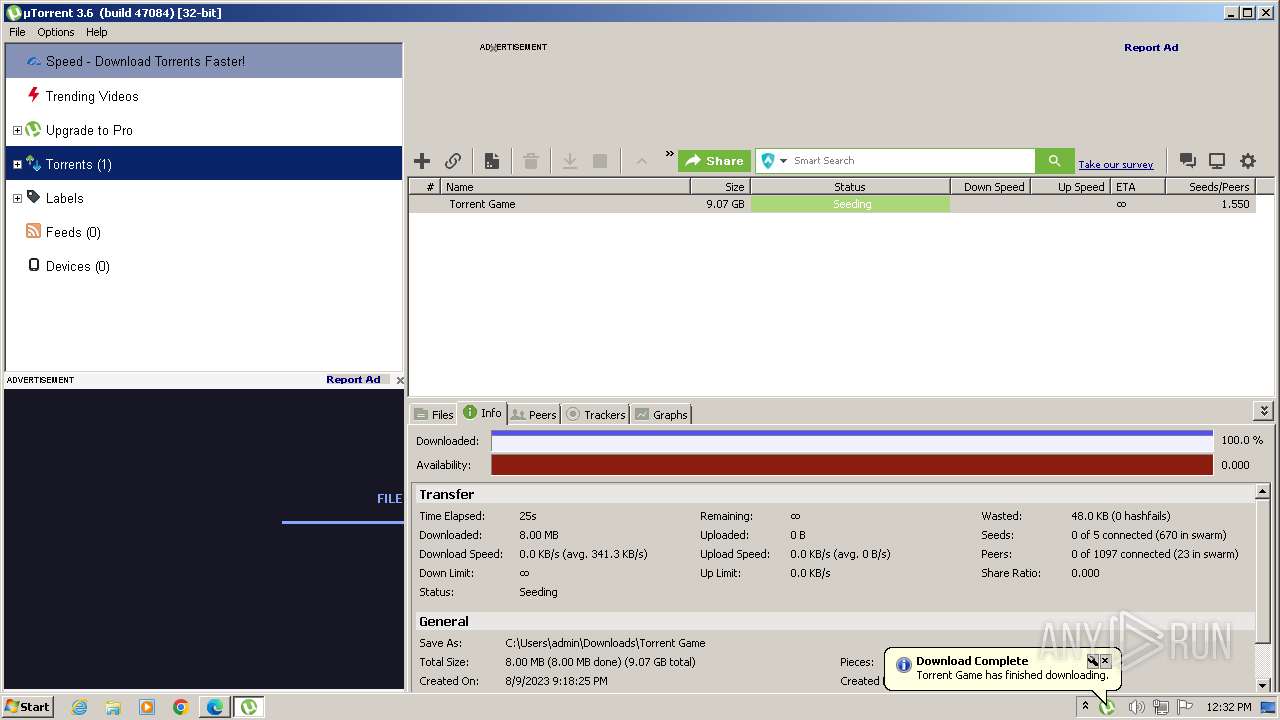Open the File menu
Screen dimensions: 1280x720
17,32
